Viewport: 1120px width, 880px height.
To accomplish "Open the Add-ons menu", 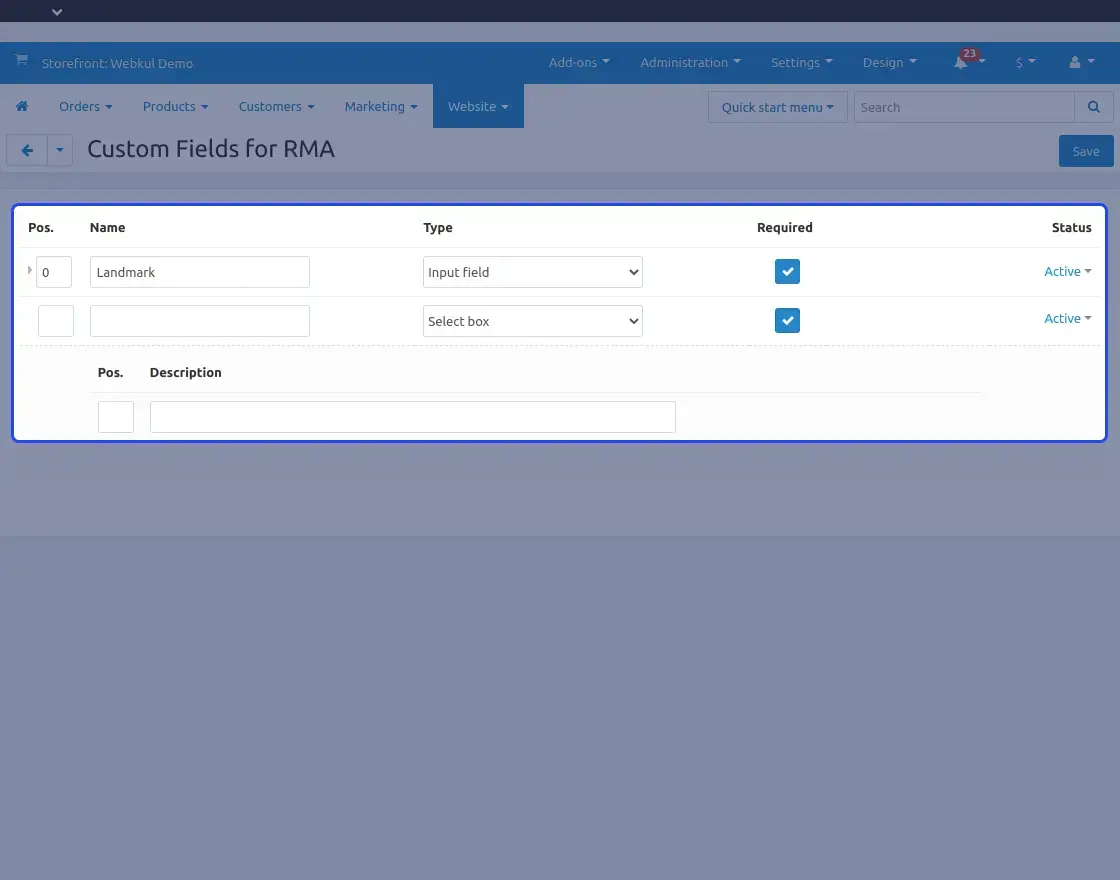I will pos(578,62).
